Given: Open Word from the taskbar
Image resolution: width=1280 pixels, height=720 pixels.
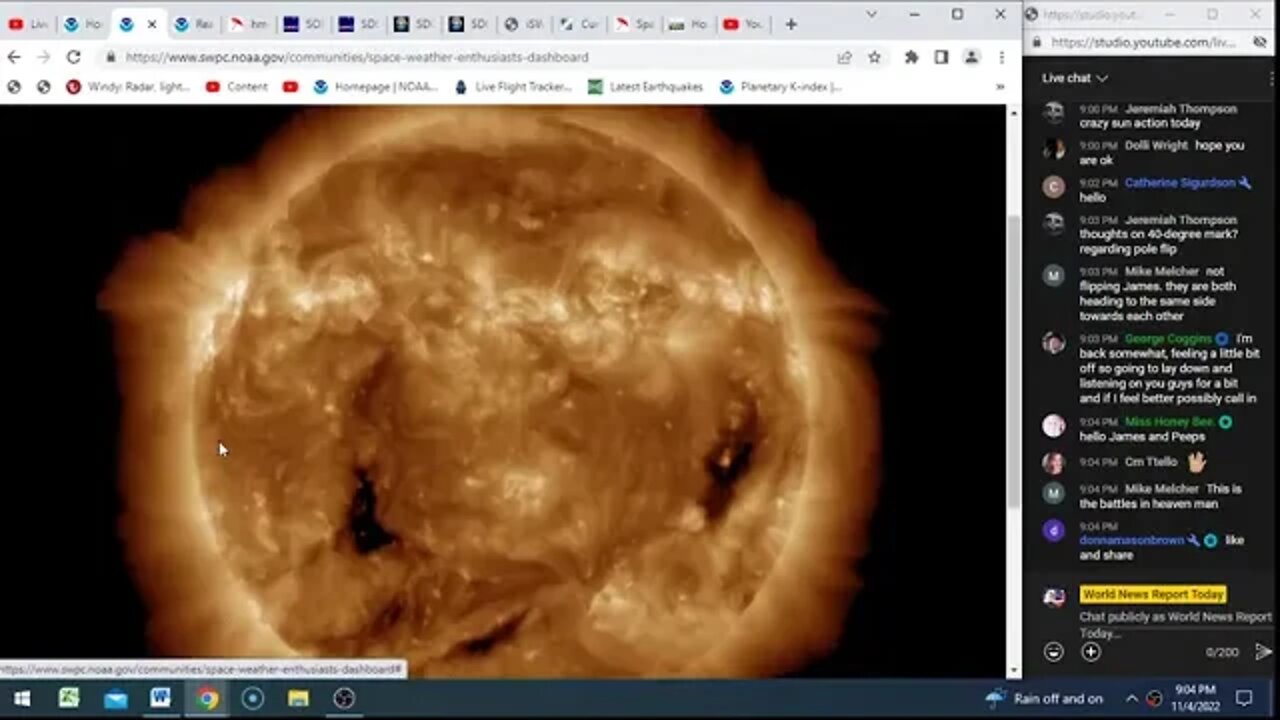Looking at the screenshot, I should coord(160,698).
